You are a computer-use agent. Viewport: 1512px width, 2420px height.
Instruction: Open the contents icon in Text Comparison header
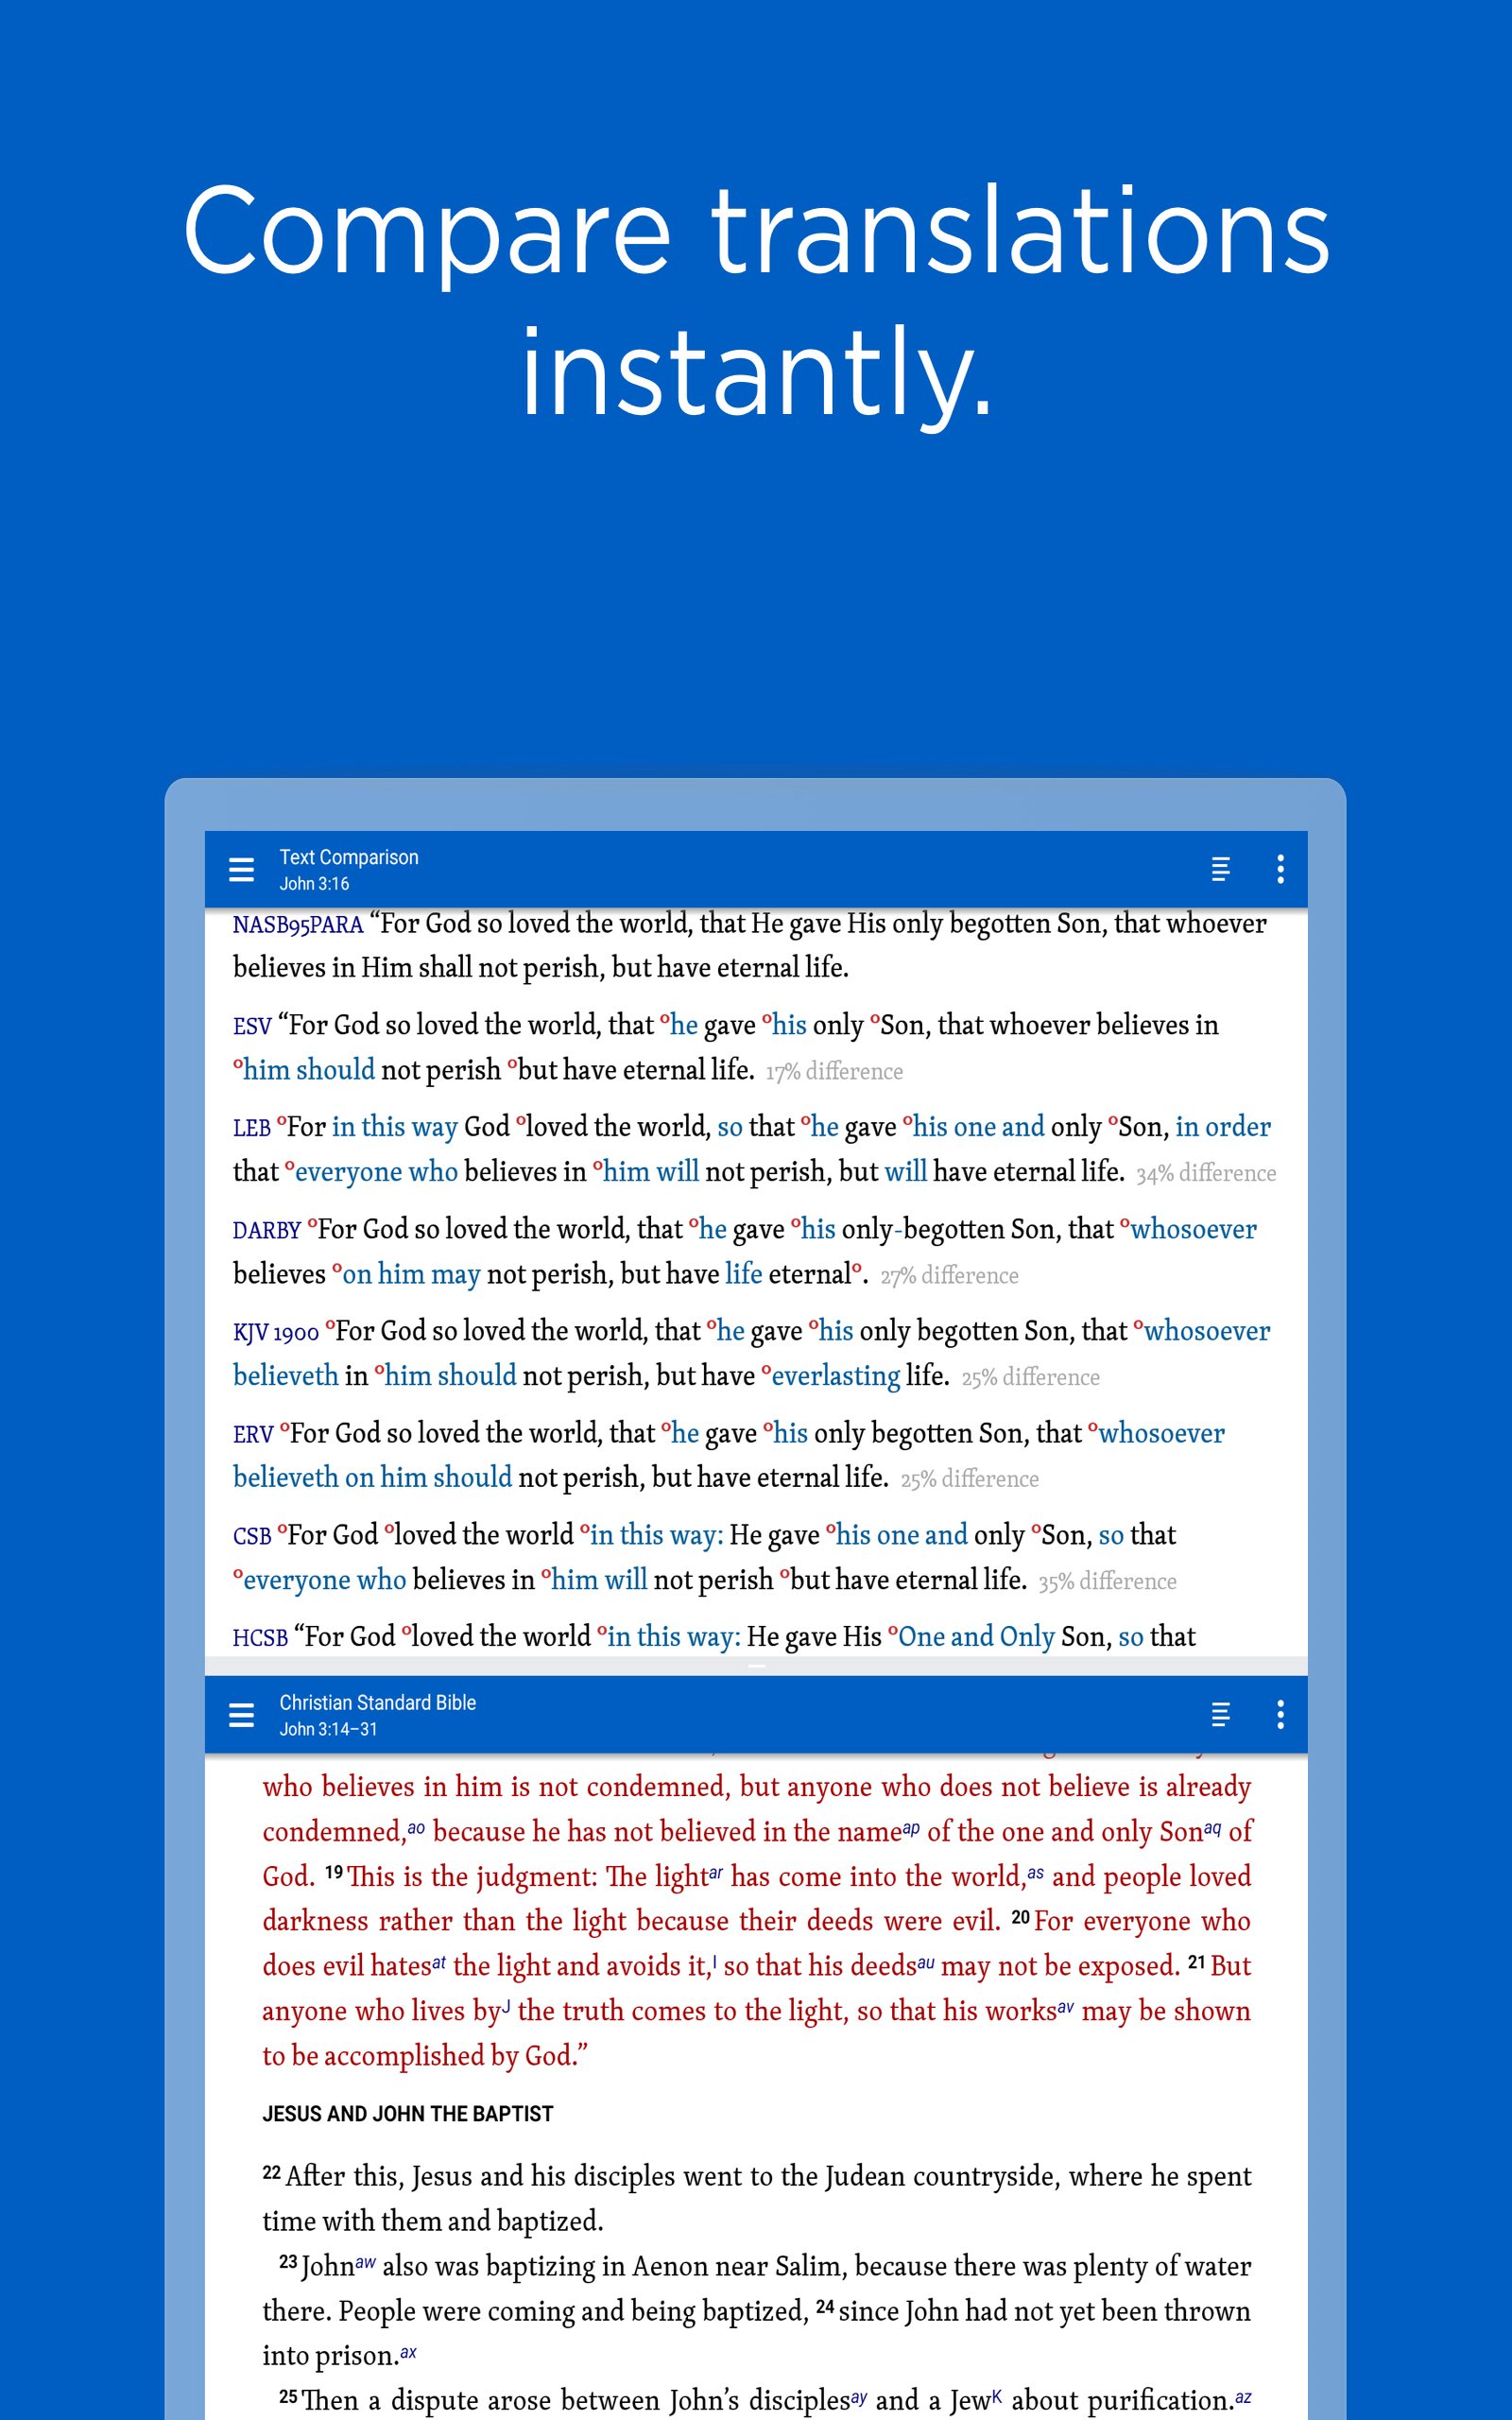click(x=1220, y=869)
